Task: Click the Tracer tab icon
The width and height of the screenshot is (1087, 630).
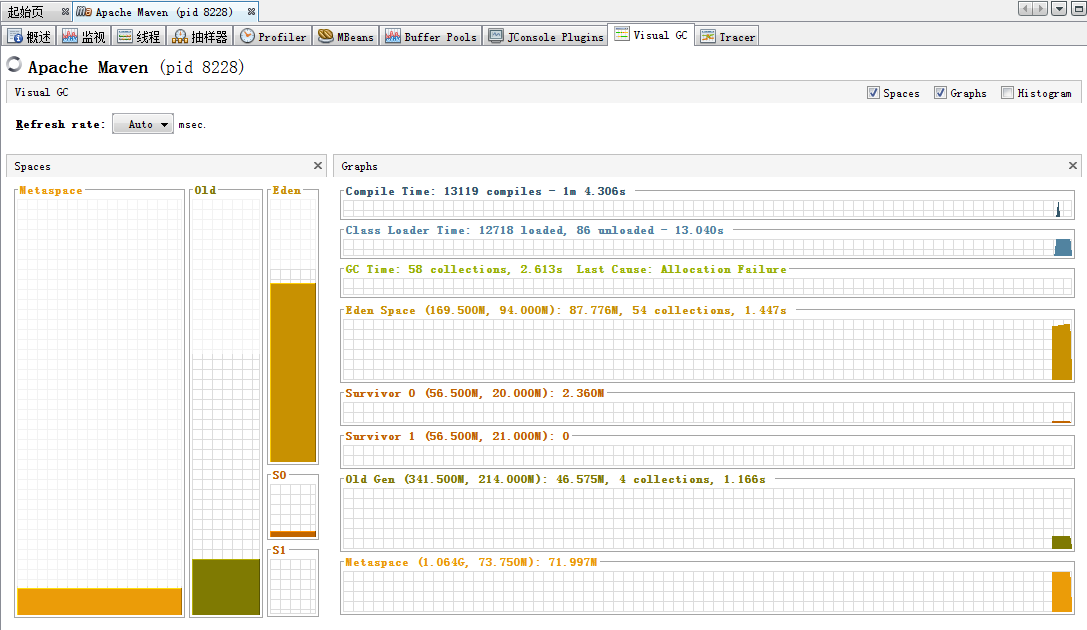Action: [x=708, y=37]
